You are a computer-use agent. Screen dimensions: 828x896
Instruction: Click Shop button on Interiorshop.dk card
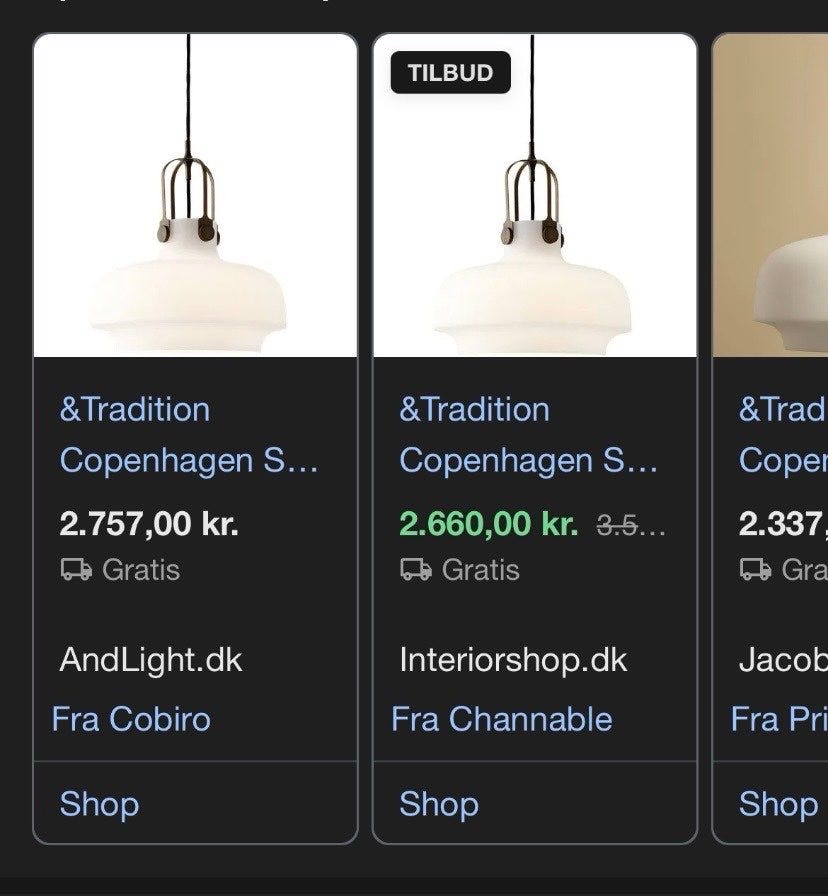439,804
